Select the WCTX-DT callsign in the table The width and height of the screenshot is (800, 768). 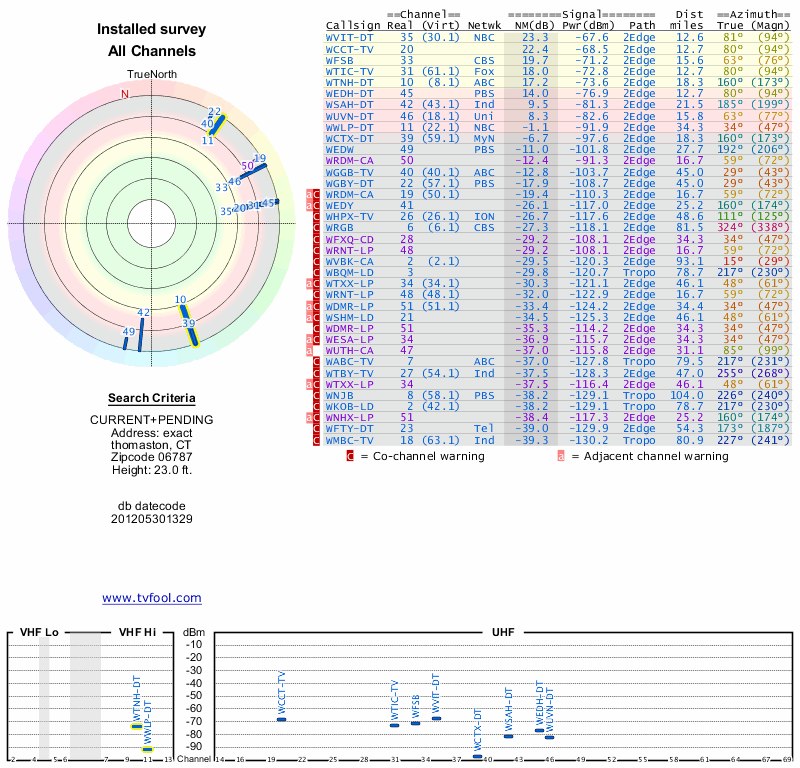click(x=349, y=138)
